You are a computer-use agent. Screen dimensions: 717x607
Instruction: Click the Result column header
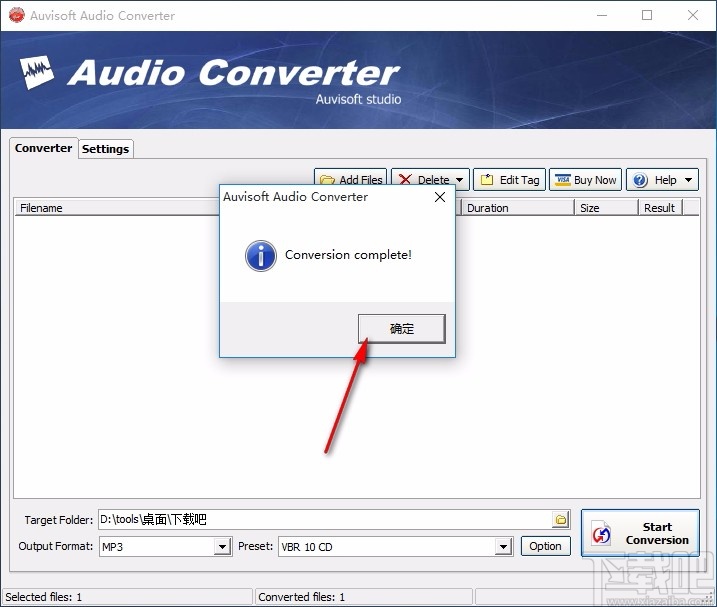[x=660, y=208]
